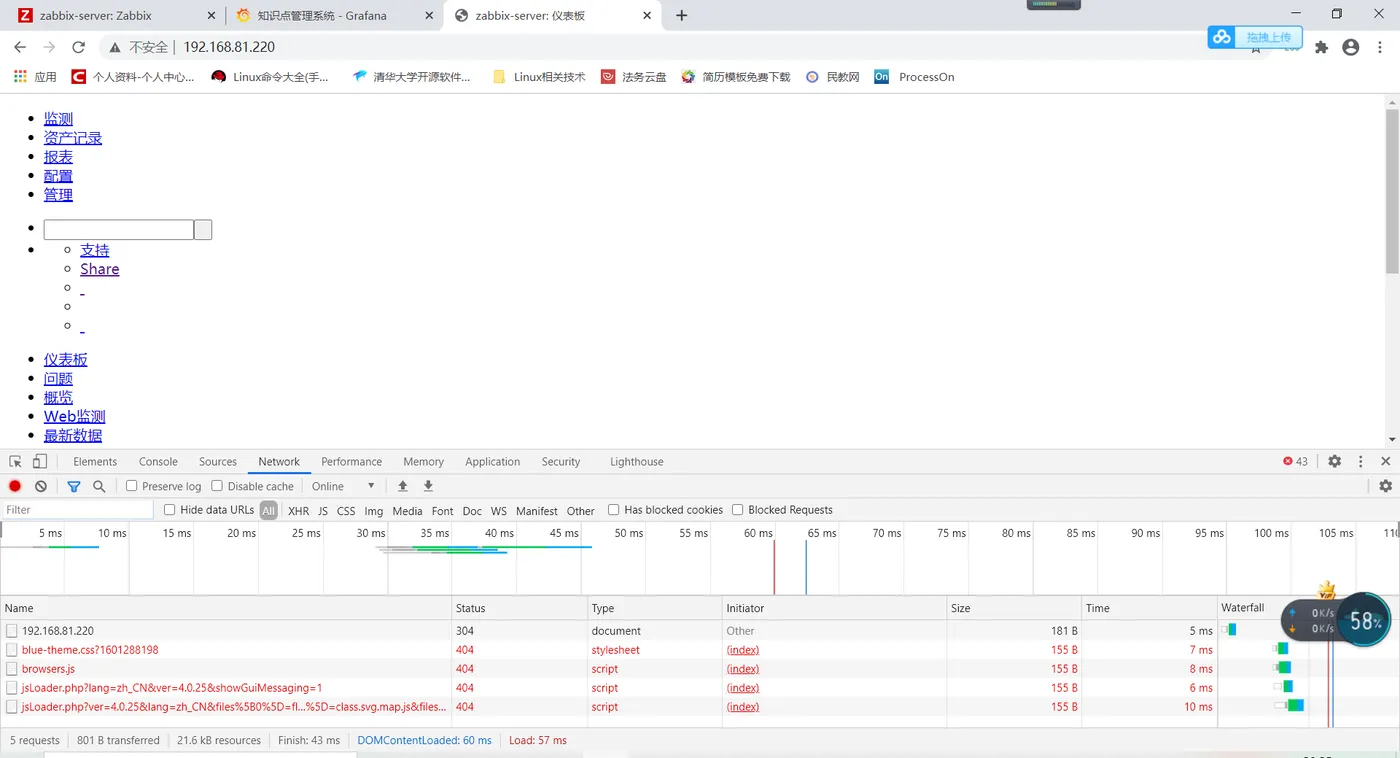This screenshot has height=758, width=1400.
Task: Close the zabbix-server: Zabbix tab
Action: [x=210, y=15]
